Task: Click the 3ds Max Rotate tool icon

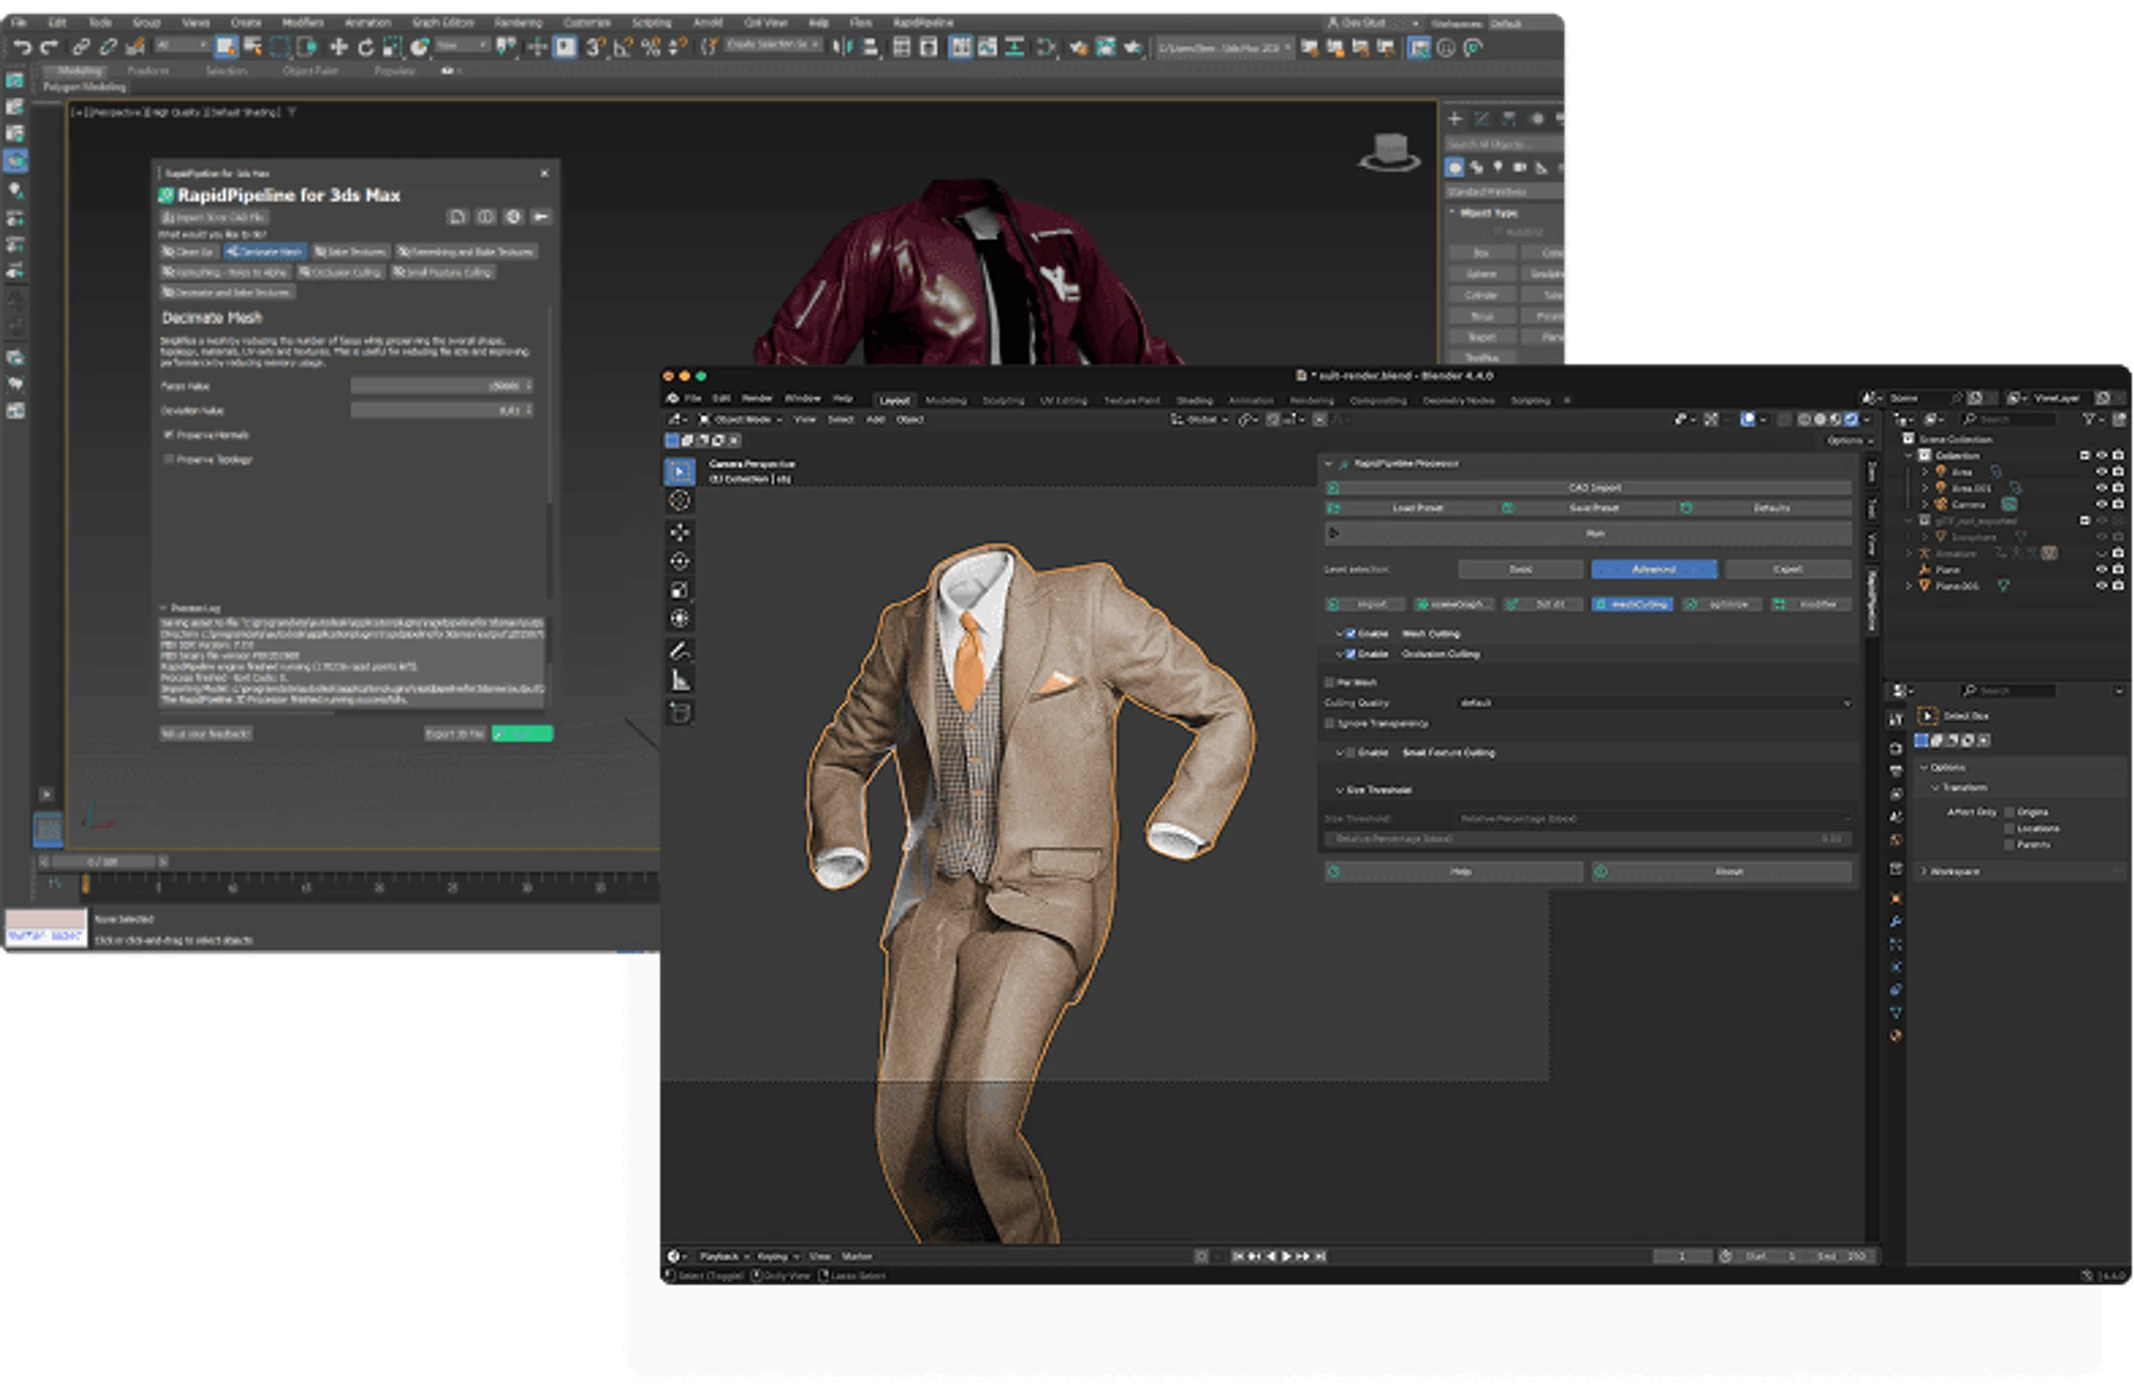Action: (365, 47)
